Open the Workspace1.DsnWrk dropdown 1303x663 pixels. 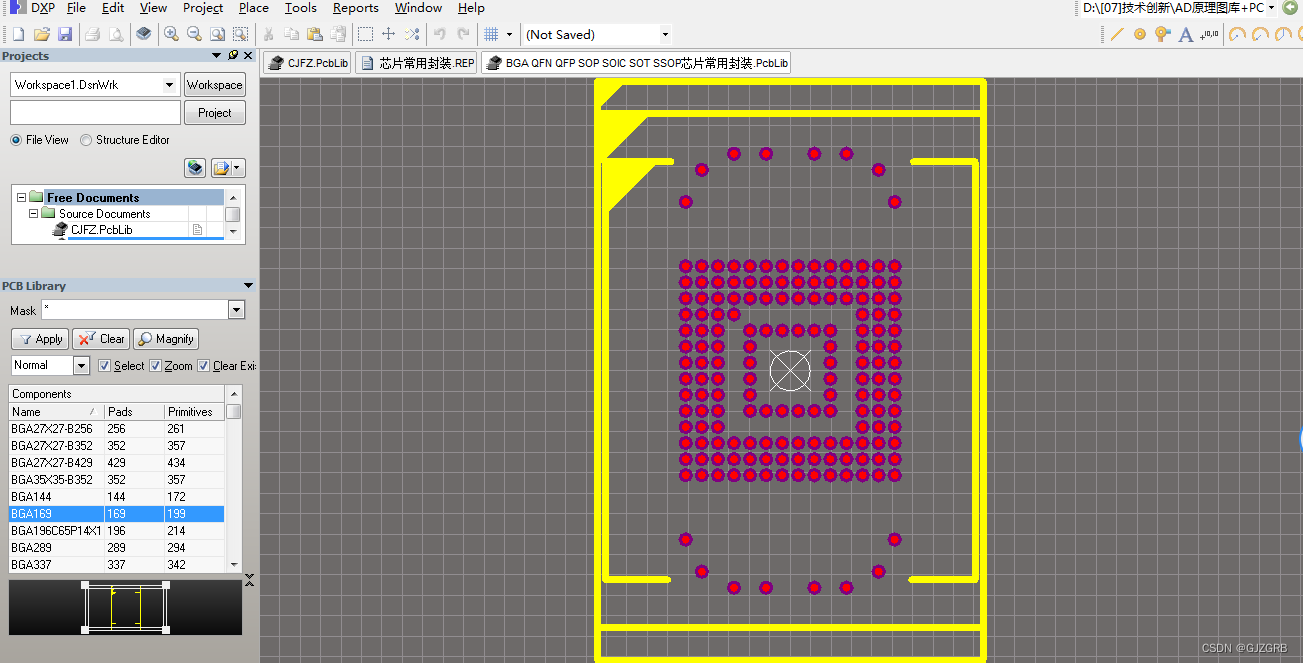(x=170, y=85)
